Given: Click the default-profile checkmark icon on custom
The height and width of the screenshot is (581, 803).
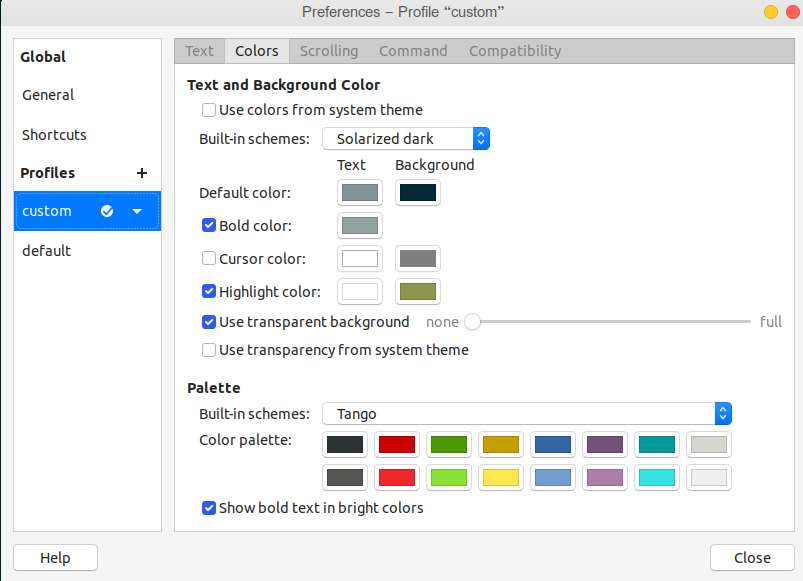Looking at the screenshot, I should coord(108,211).
